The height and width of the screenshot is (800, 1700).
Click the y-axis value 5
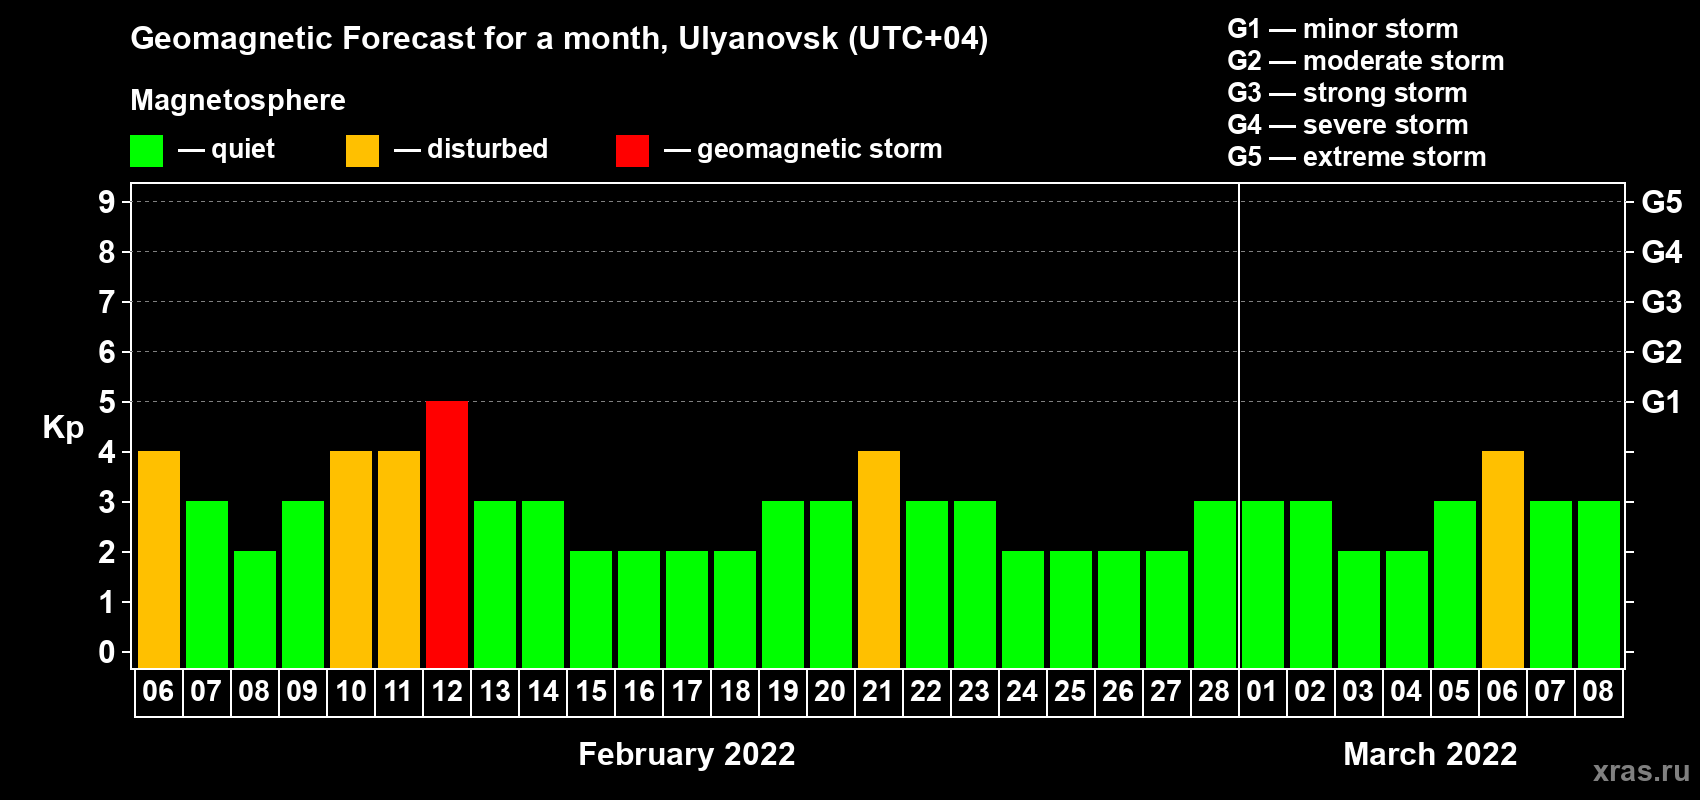pyautogui.click(x=107, y=402)
